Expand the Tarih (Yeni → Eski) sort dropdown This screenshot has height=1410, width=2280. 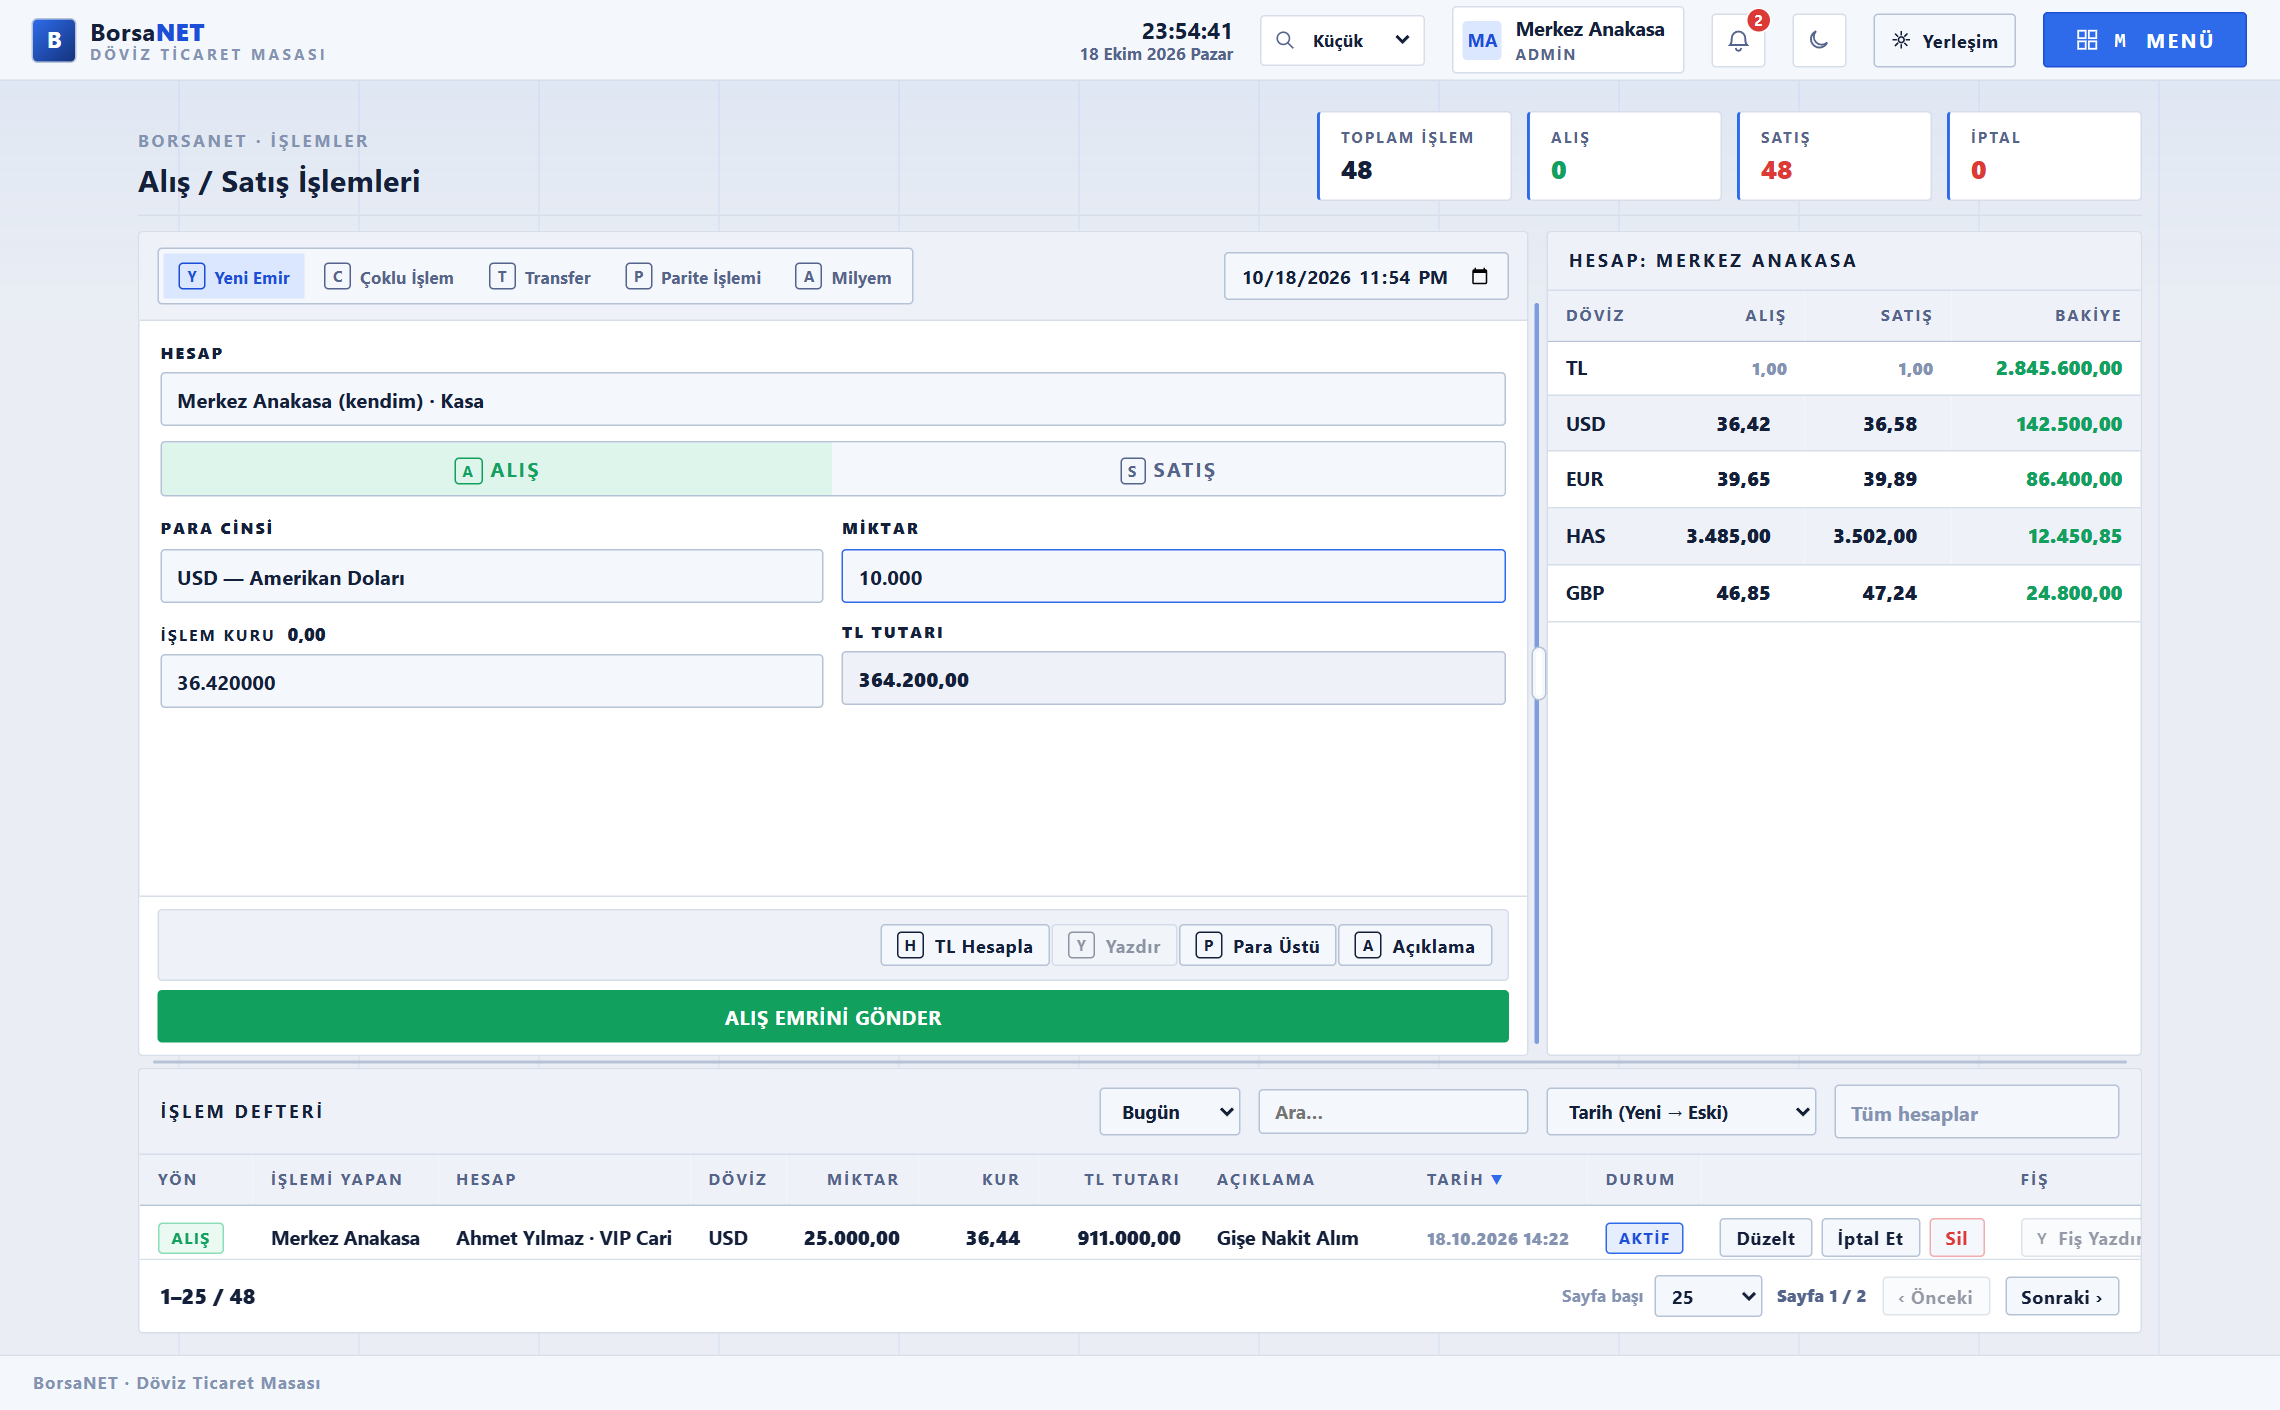[1681, 1112]
